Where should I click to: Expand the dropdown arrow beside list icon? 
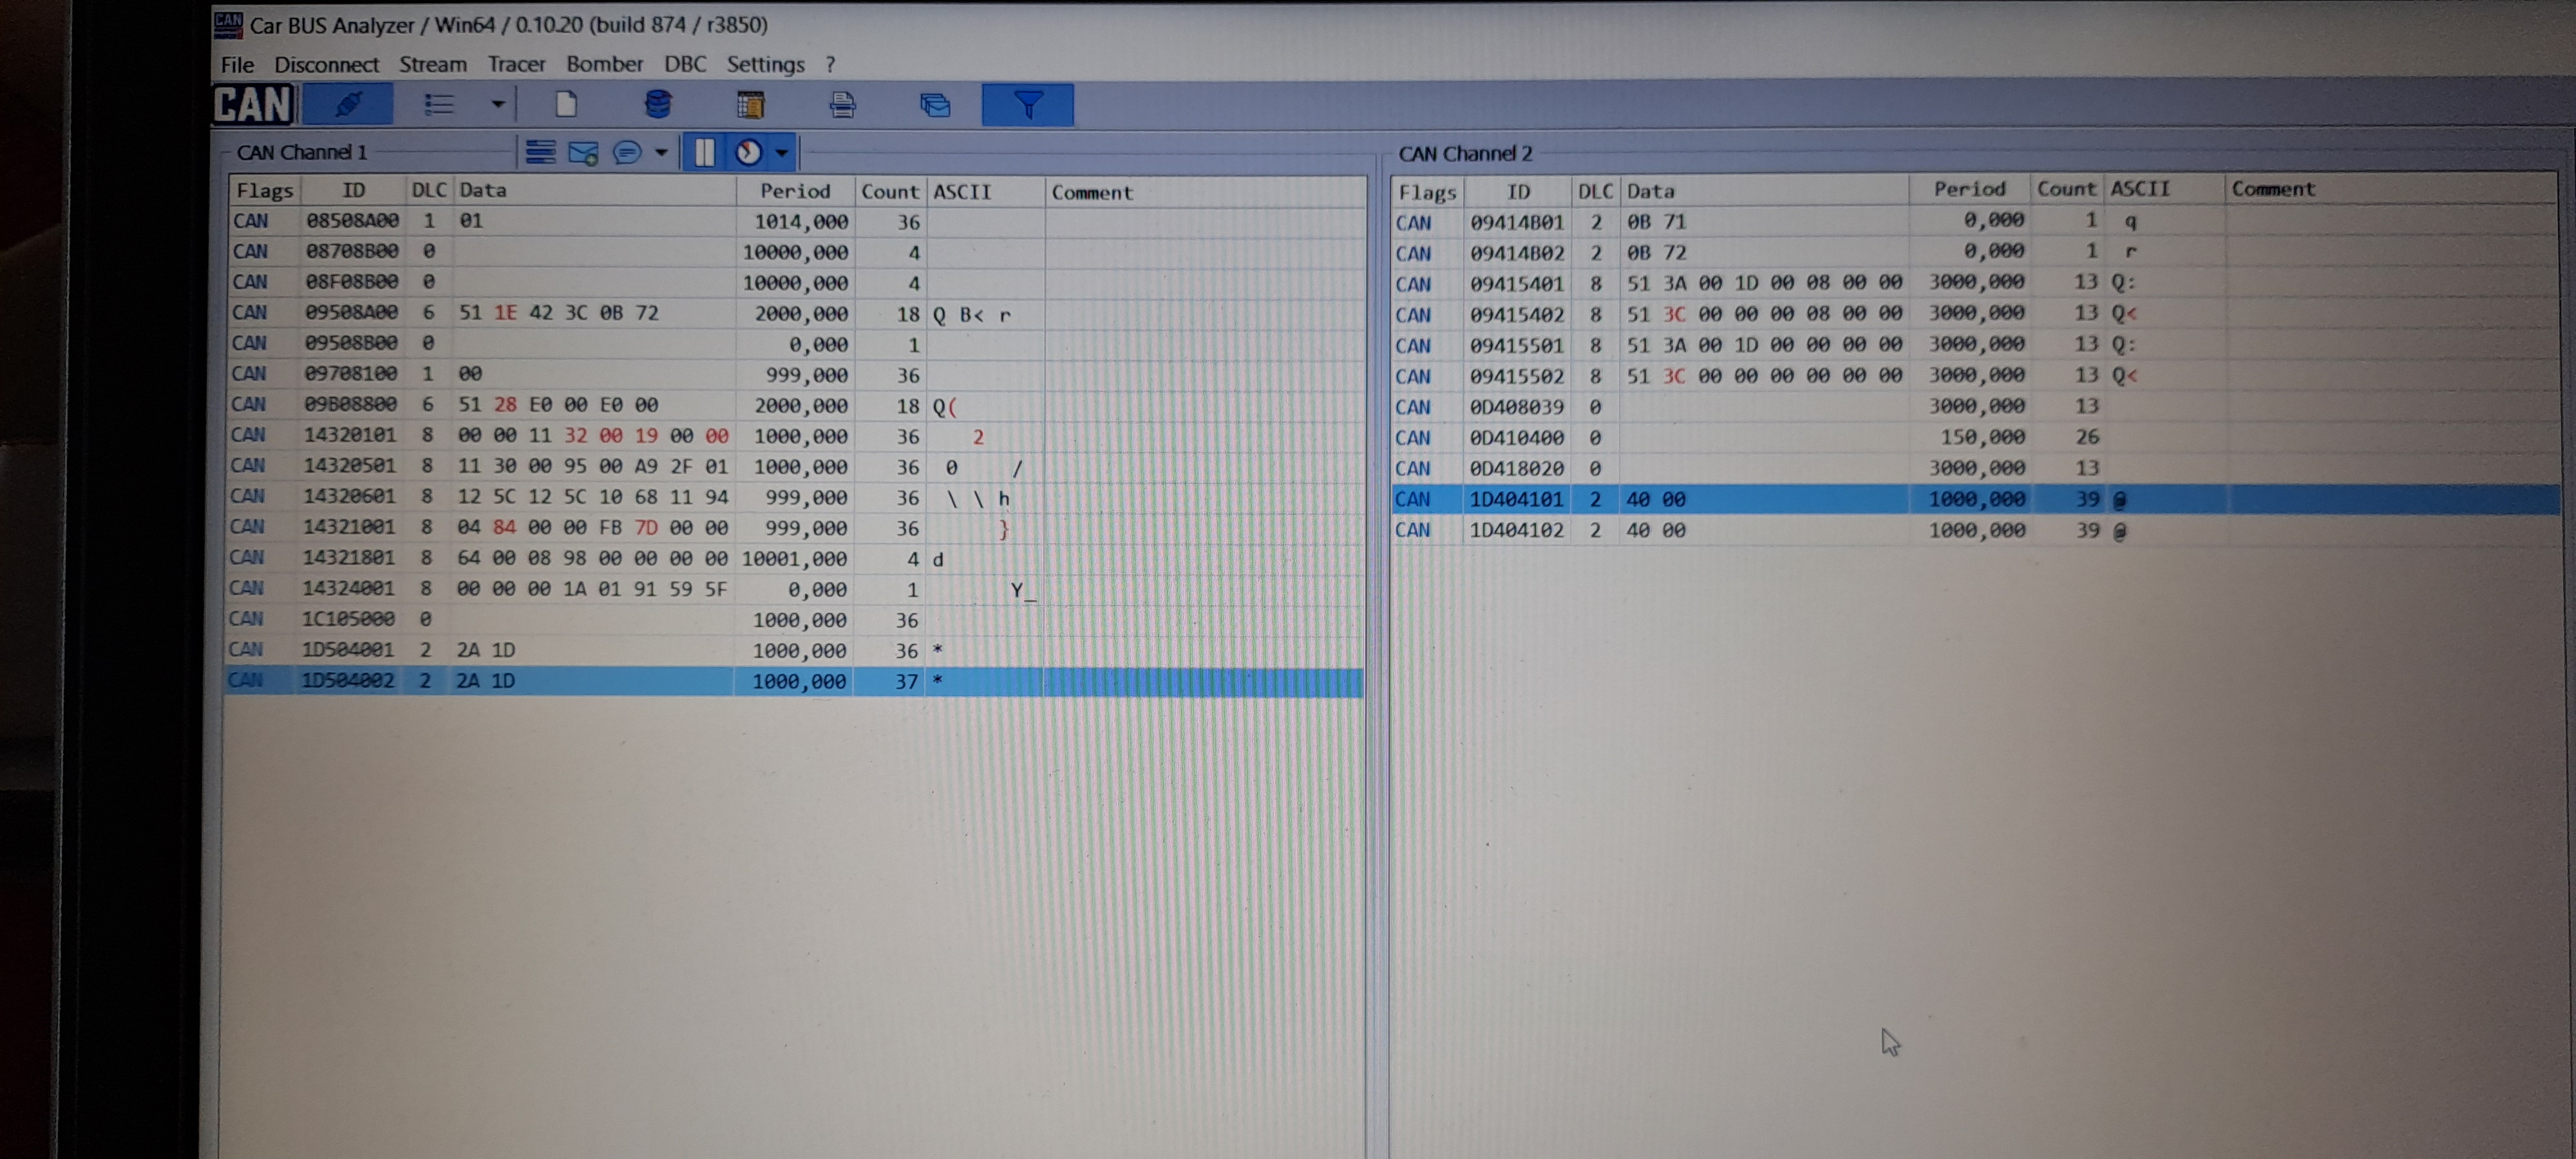[497, 104]
